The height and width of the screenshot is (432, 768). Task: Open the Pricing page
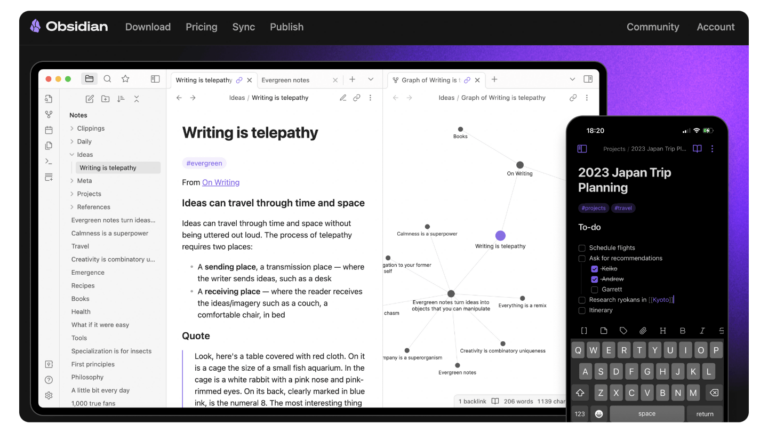coord(201,27)
